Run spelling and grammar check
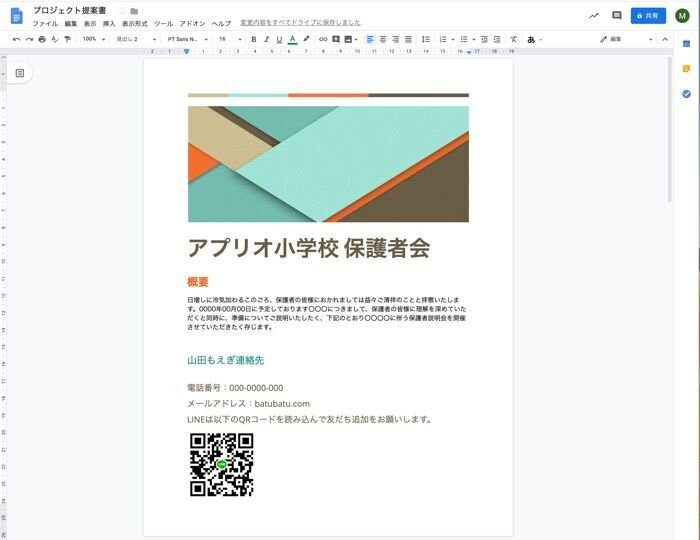Screen dimensions: 700x540 [54, 39]
